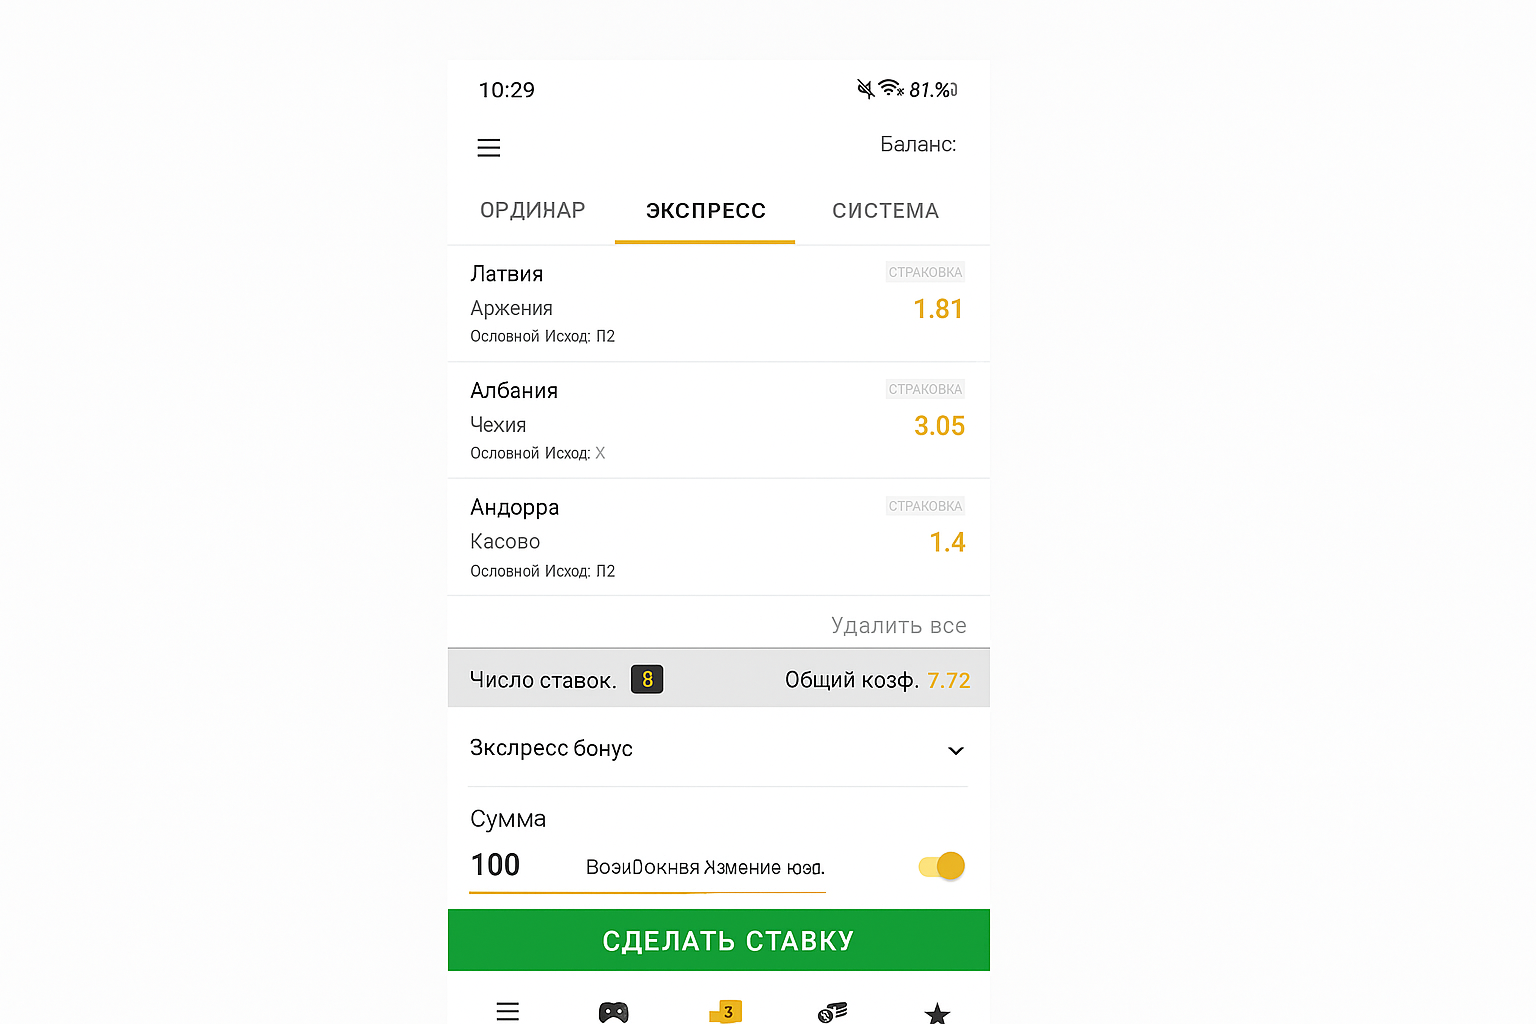Tap the number of bets badge showing 8
The width and height of the screenshot is (1536, 1024).
[647, 680]
